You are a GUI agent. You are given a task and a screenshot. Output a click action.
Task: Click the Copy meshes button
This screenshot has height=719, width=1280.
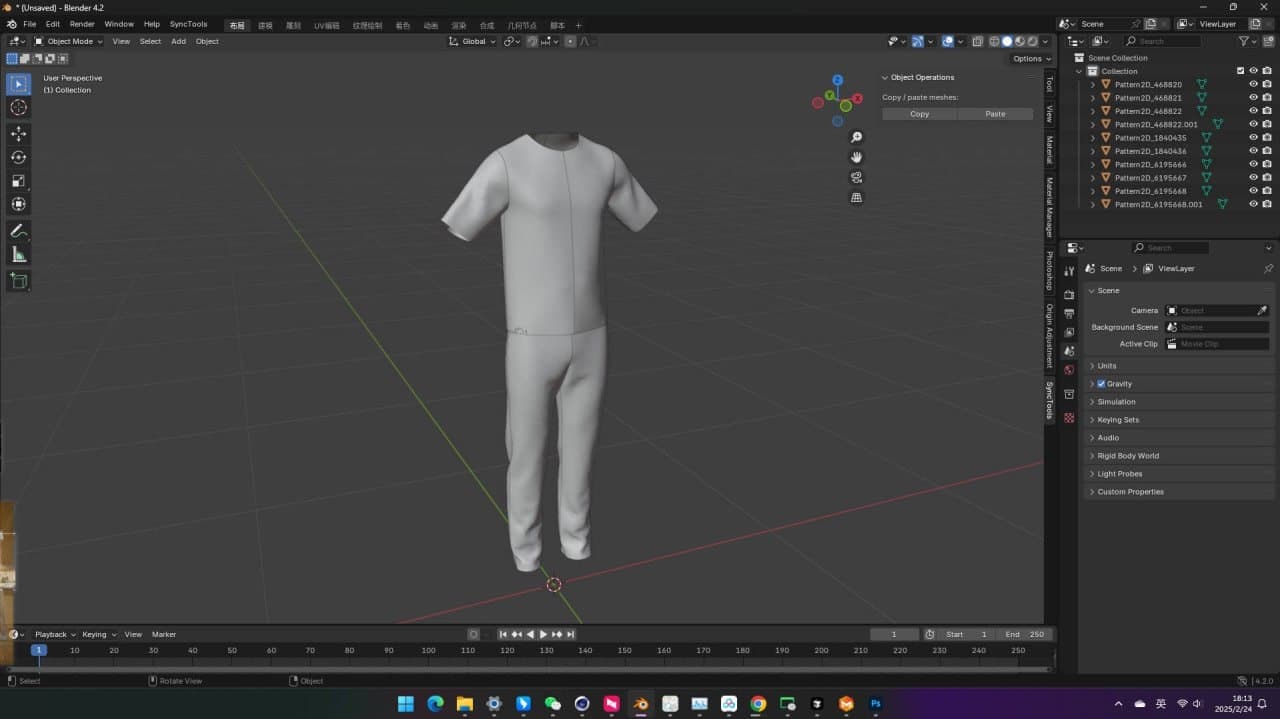coord(920,114)
